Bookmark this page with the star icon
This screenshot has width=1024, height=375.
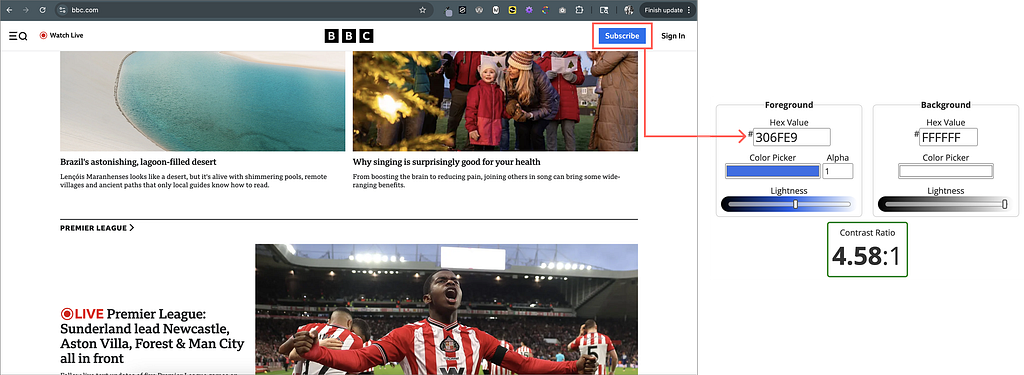pyautogui.click(x=423, y=10)
